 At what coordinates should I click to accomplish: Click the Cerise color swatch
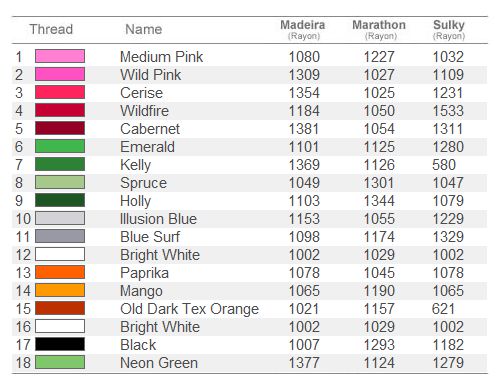pos(60,92)
